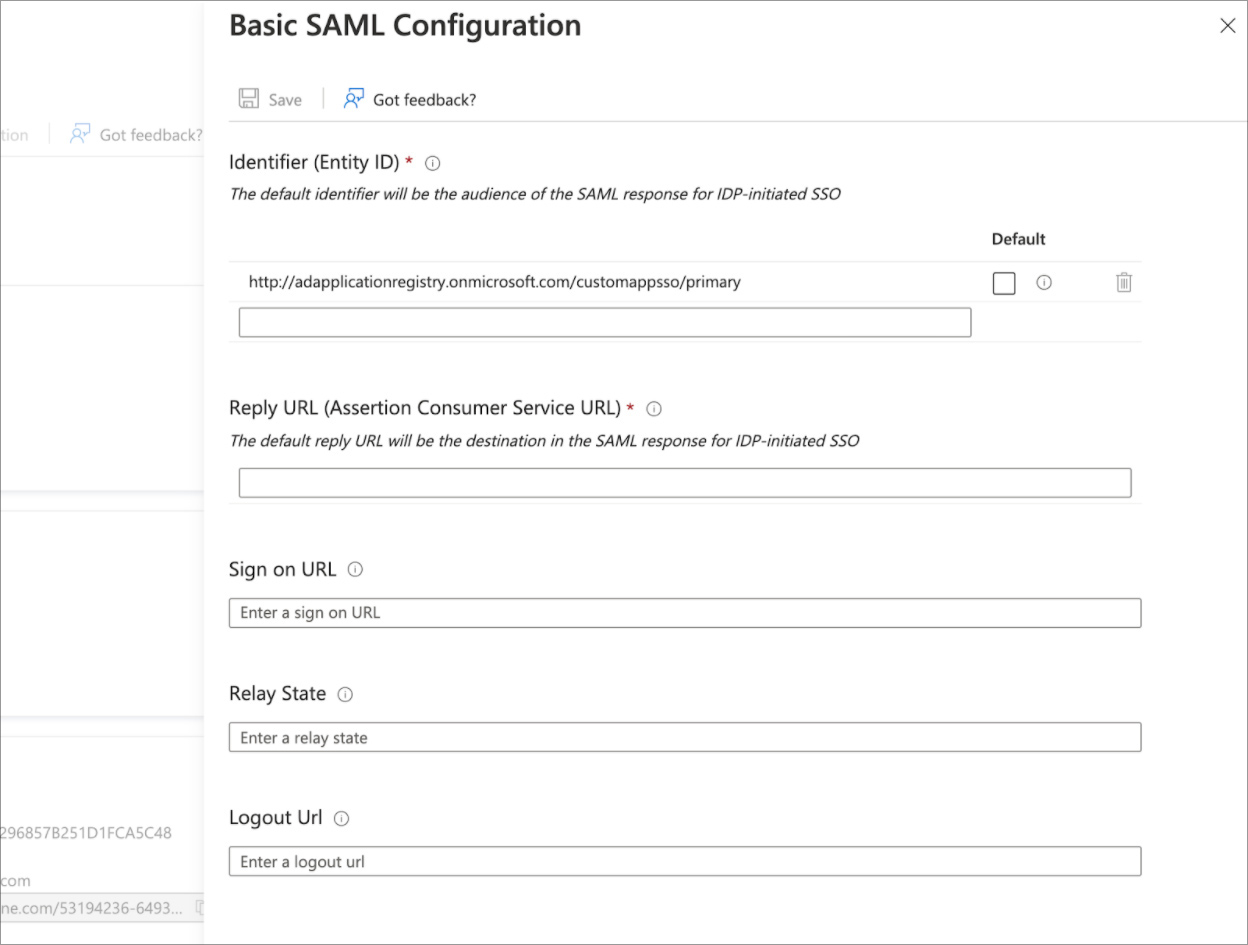Select the primary identifier URL text

tap(494, 282)
